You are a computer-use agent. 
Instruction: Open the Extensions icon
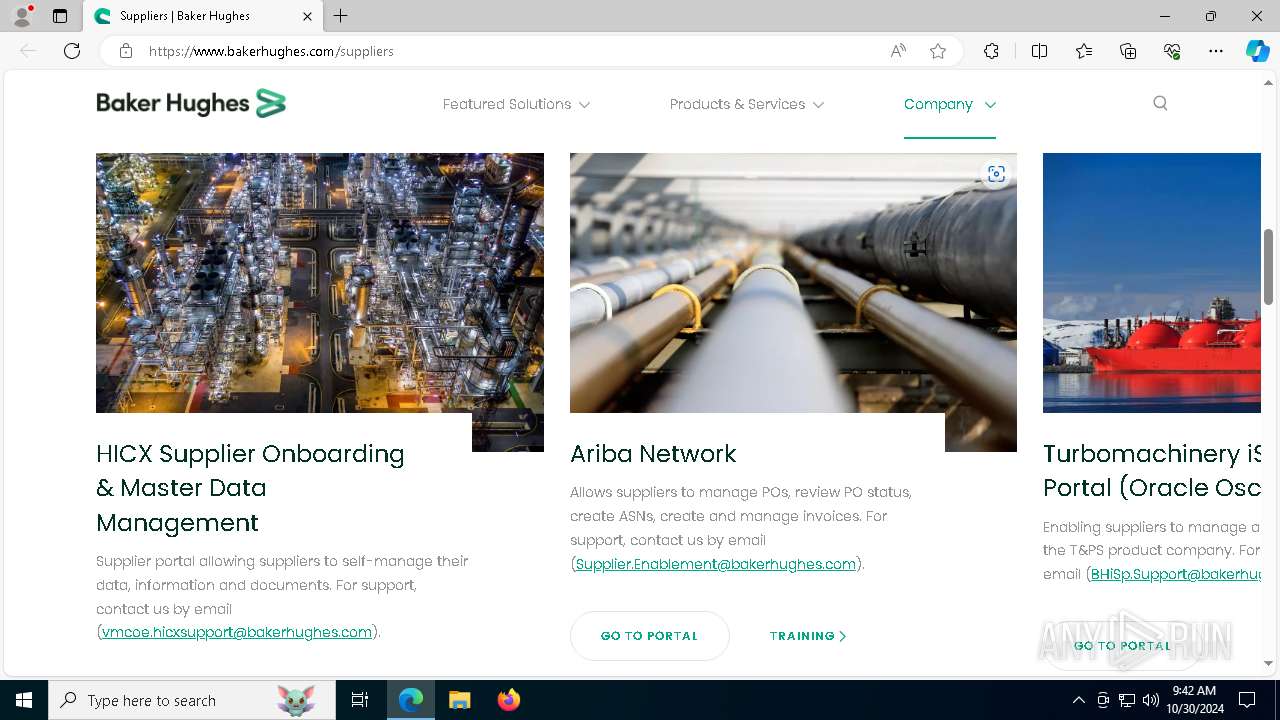(991, 51)
